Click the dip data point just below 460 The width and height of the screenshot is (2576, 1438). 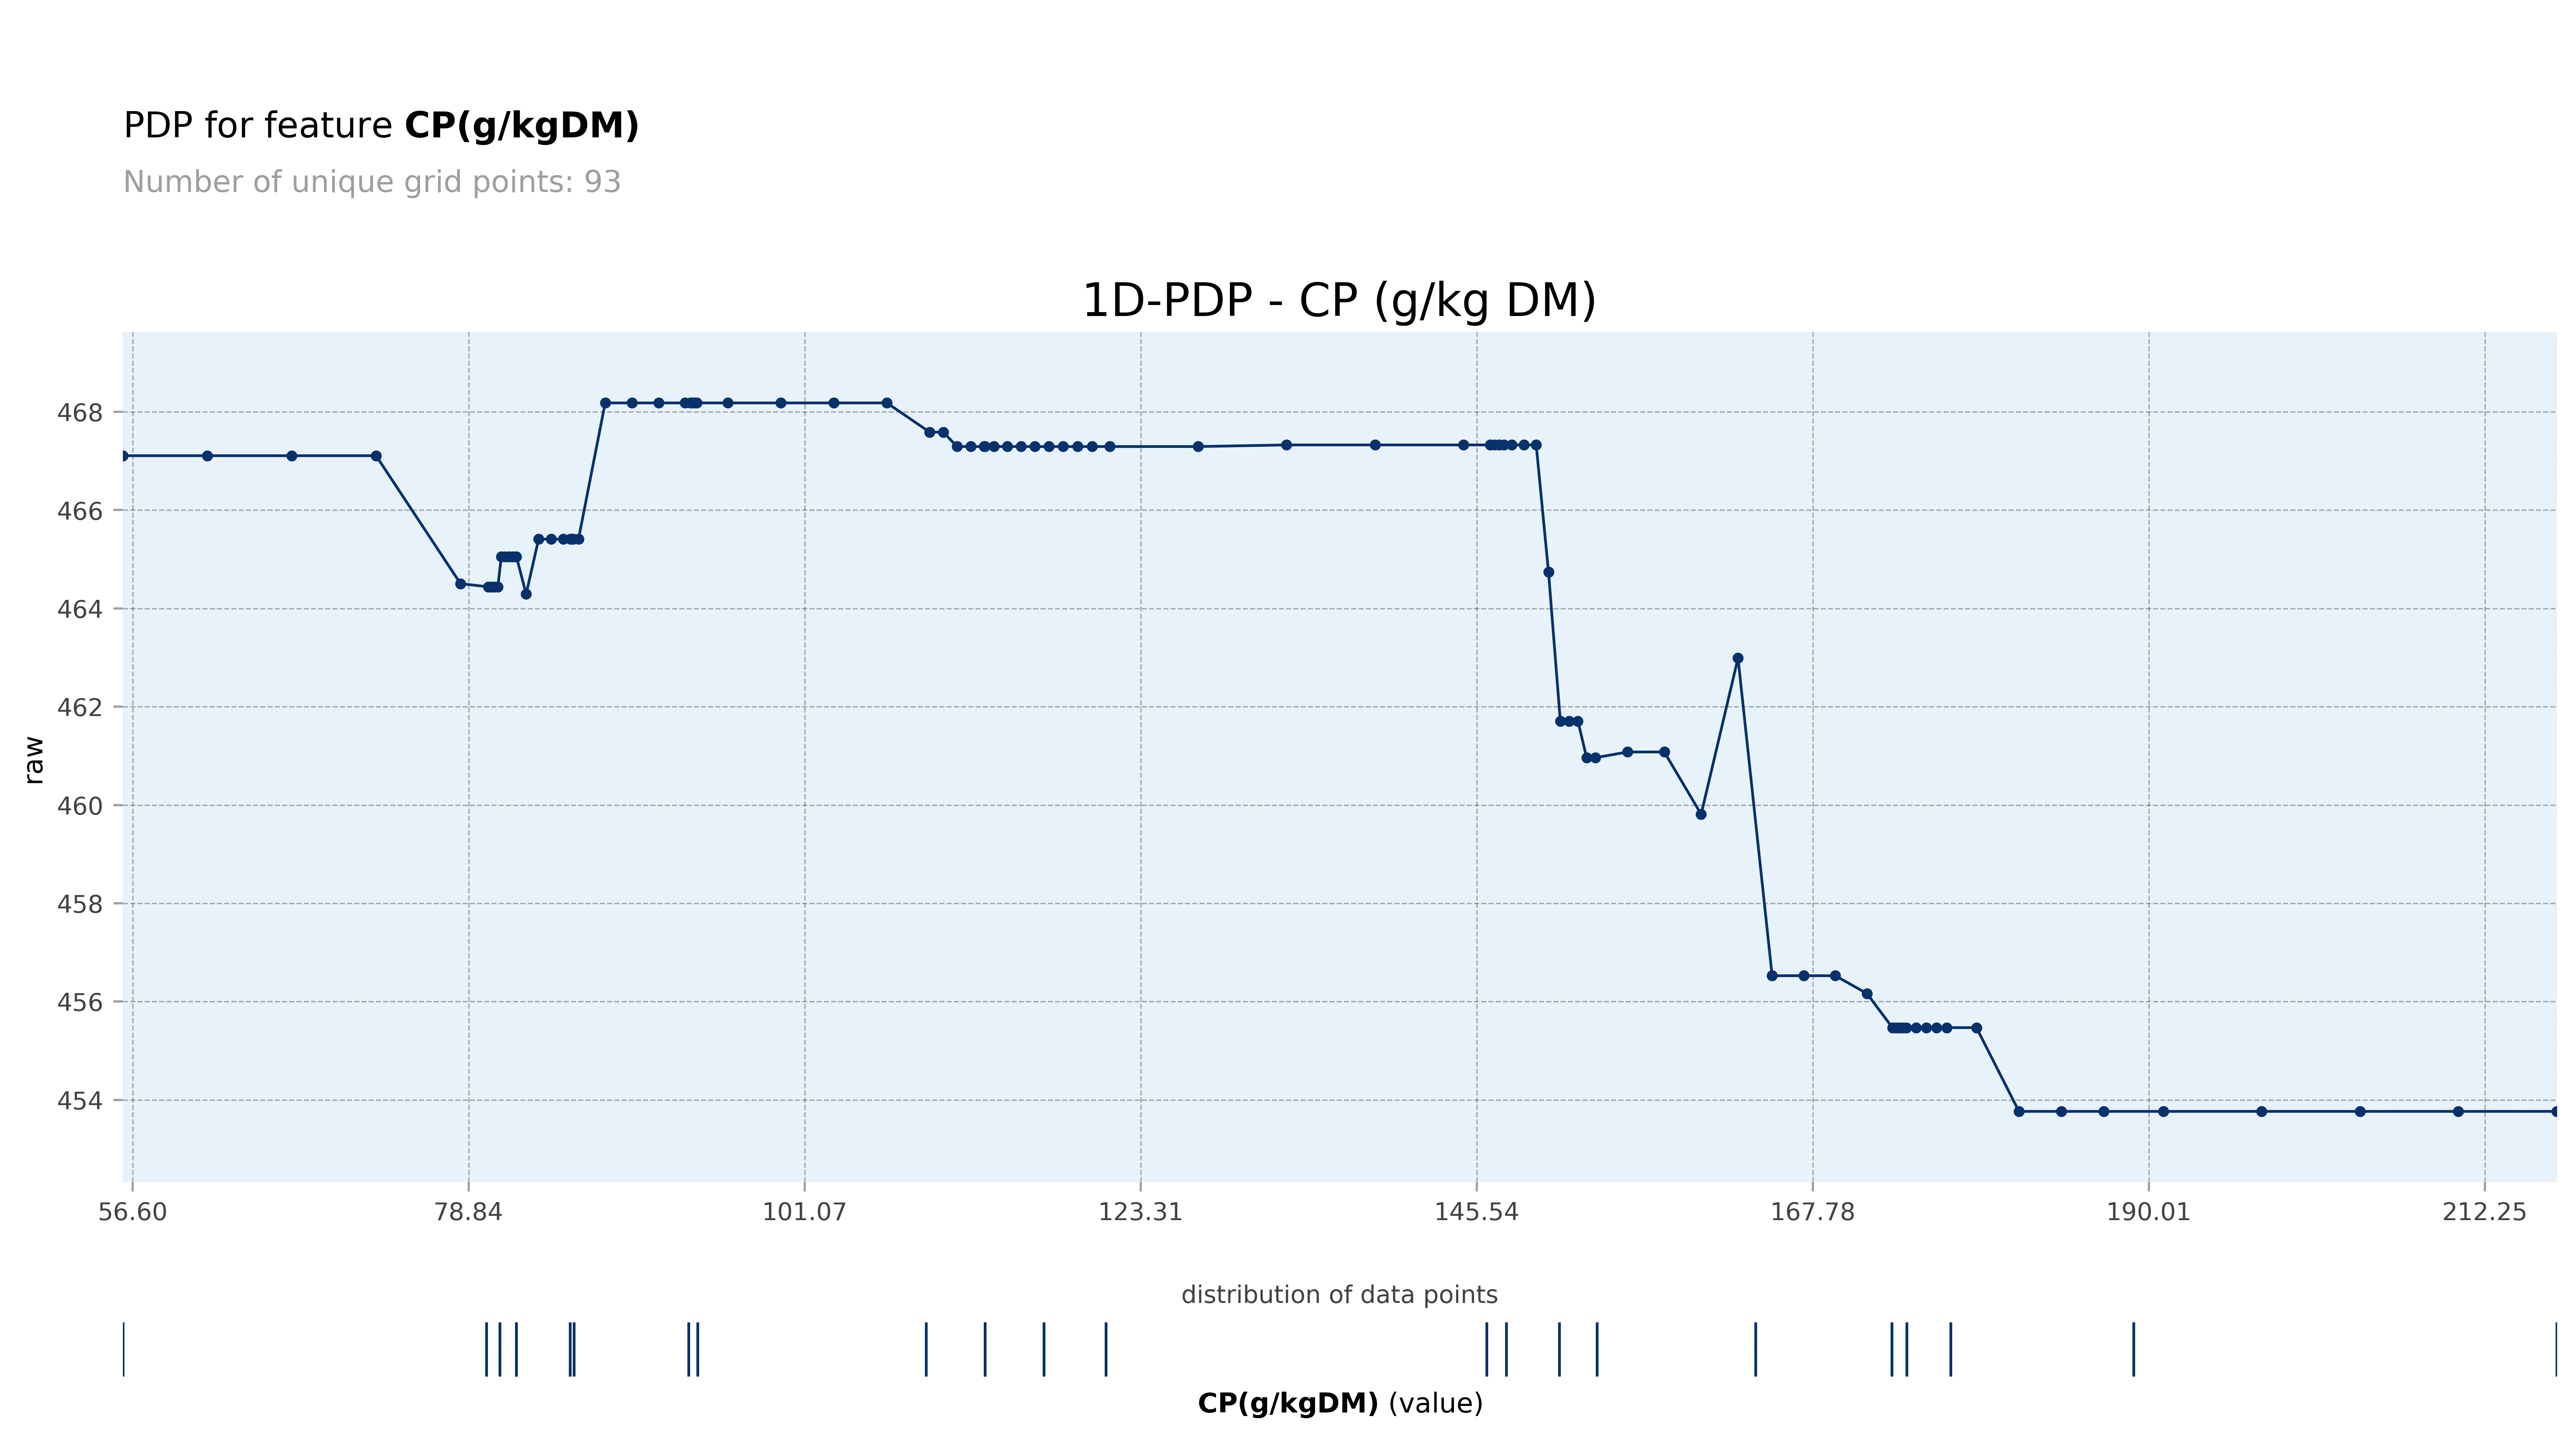pos(1701,814)
